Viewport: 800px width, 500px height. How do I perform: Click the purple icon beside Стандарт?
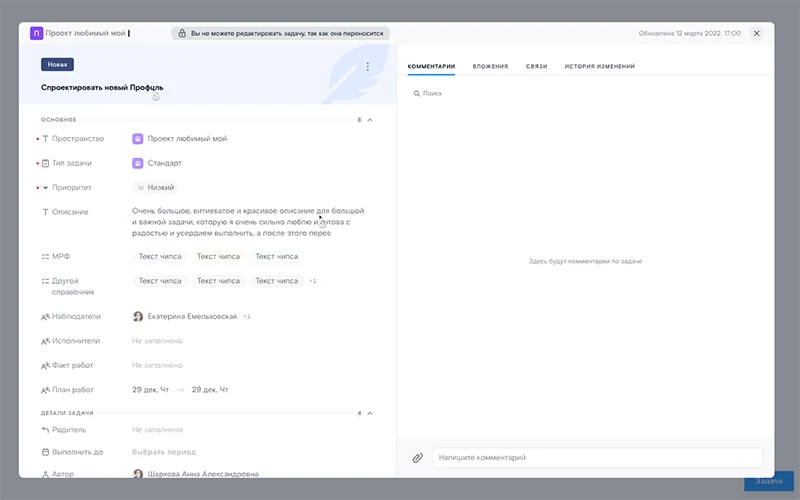tap(138, 163)
